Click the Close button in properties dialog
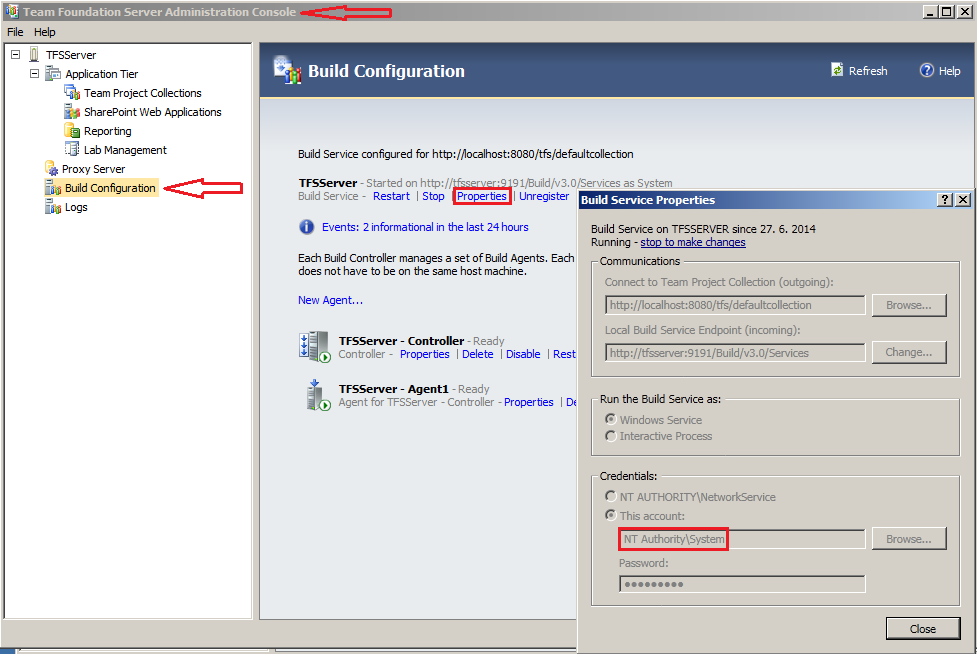Image resolution: width=977 pixels, height=654 pixels. click(x=923, y=628)
